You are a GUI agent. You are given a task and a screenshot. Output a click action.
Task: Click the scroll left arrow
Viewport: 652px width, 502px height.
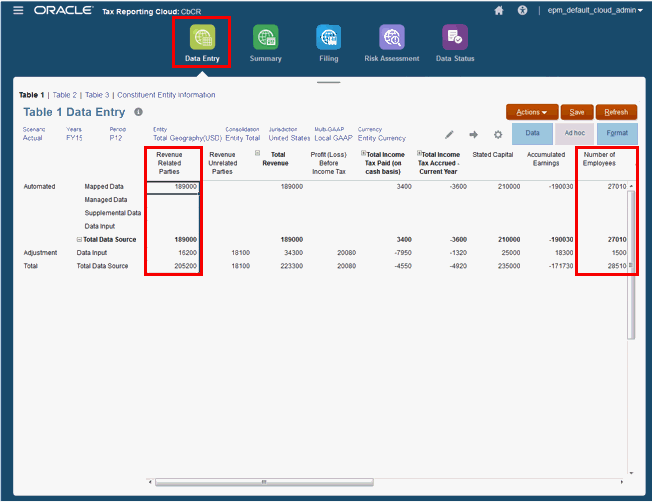tap(150, 482)
